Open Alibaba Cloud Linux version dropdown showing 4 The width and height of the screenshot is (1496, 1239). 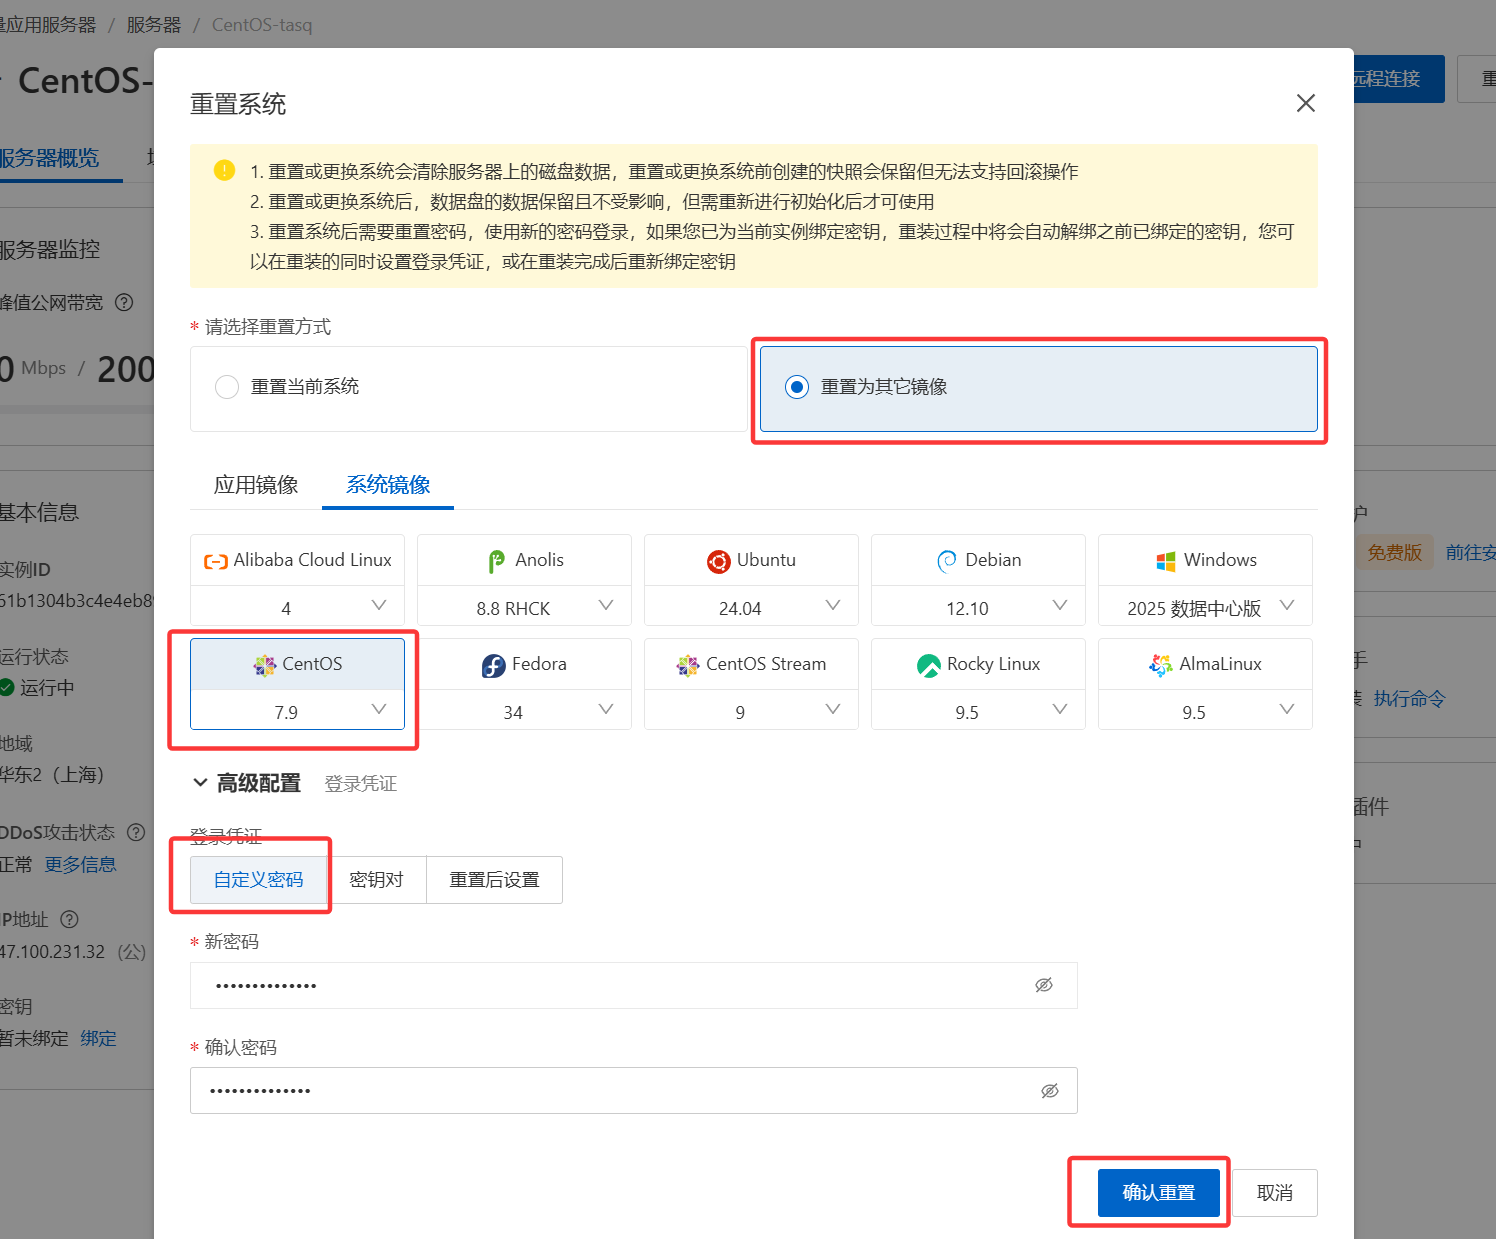pyautogui.click(x=298, y=607)
